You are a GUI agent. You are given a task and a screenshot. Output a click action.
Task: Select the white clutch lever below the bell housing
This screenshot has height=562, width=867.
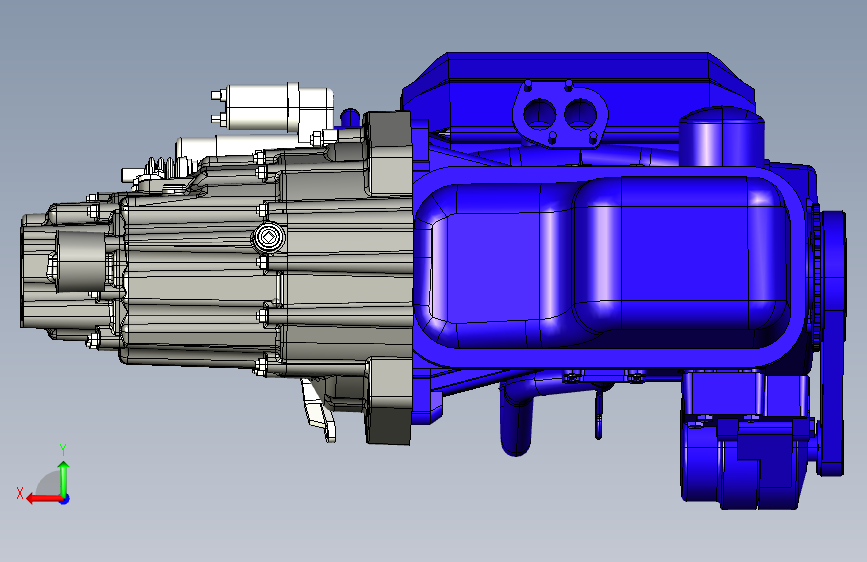click(320, 410)
